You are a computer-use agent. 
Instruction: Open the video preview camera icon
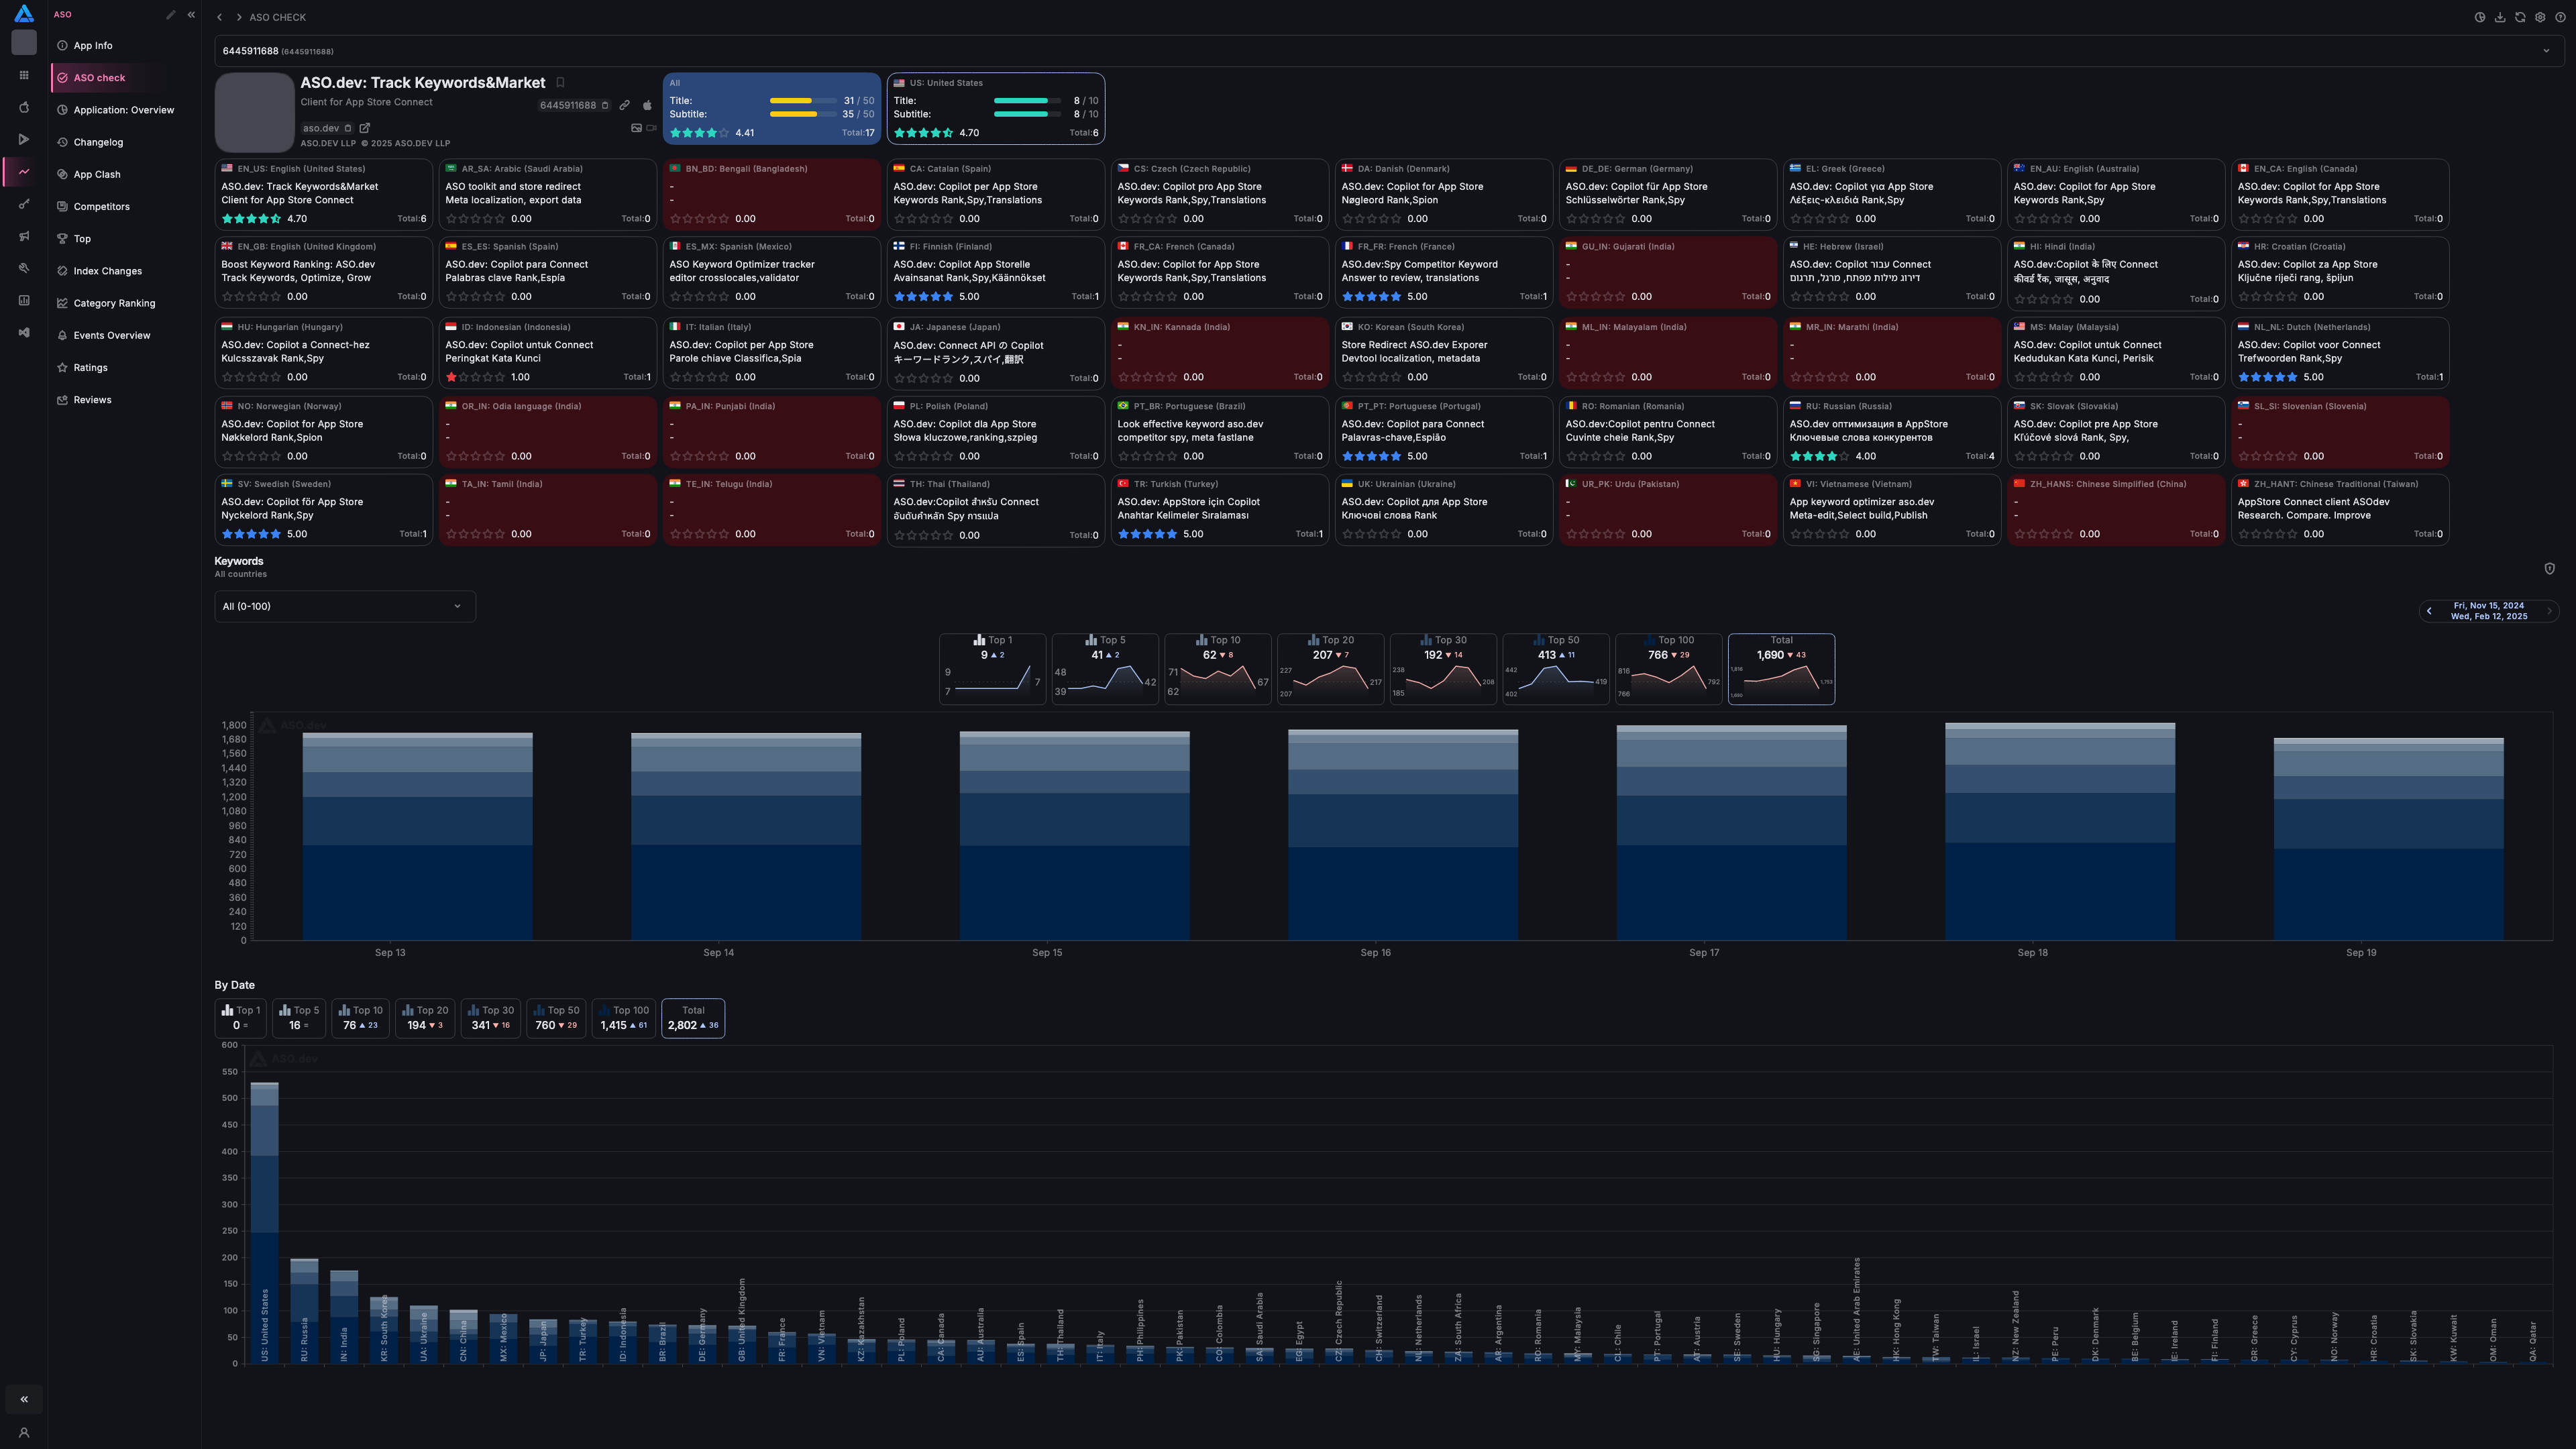pos(652,128)
